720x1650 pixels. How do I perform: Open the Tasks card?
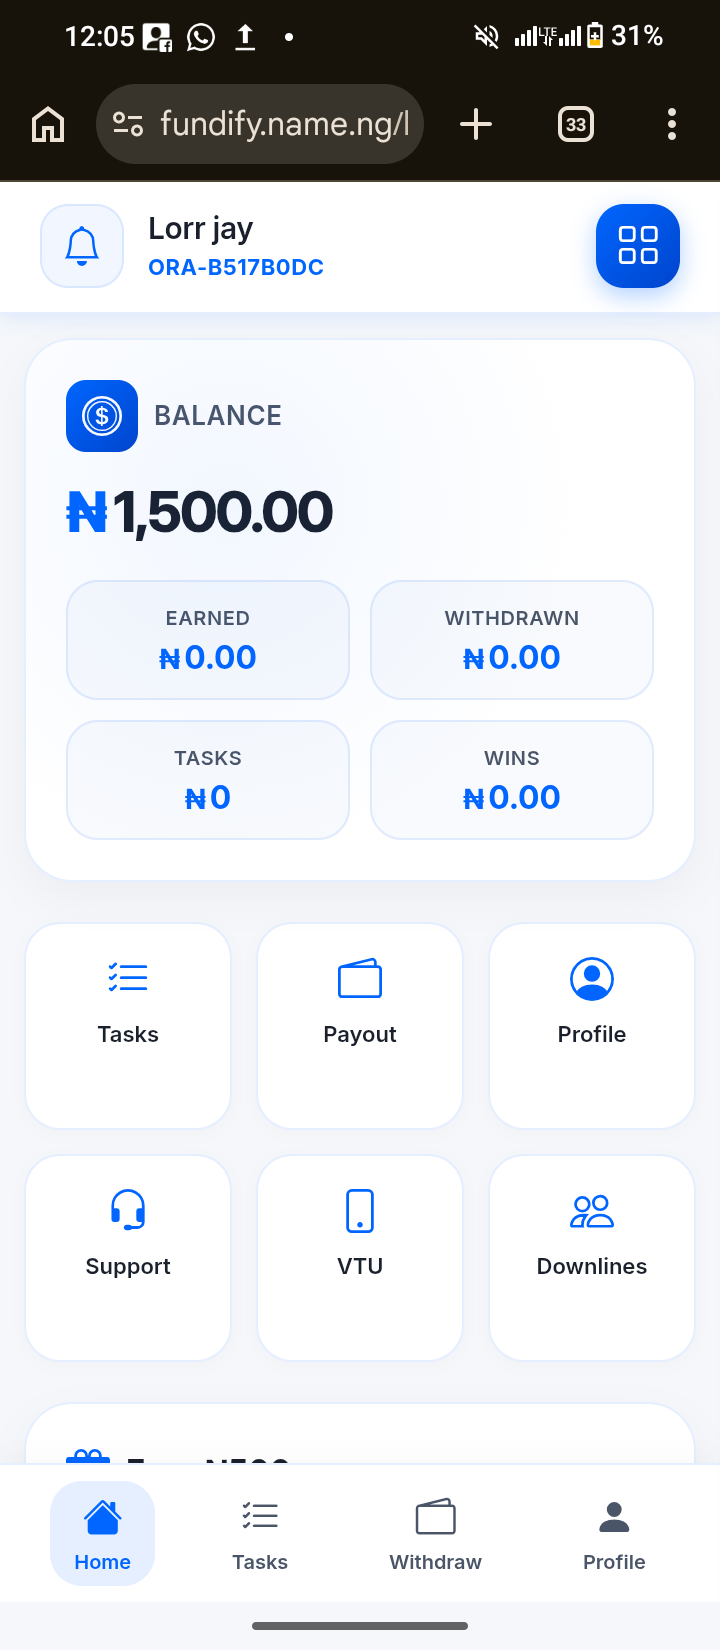(x=128, y=1025)
